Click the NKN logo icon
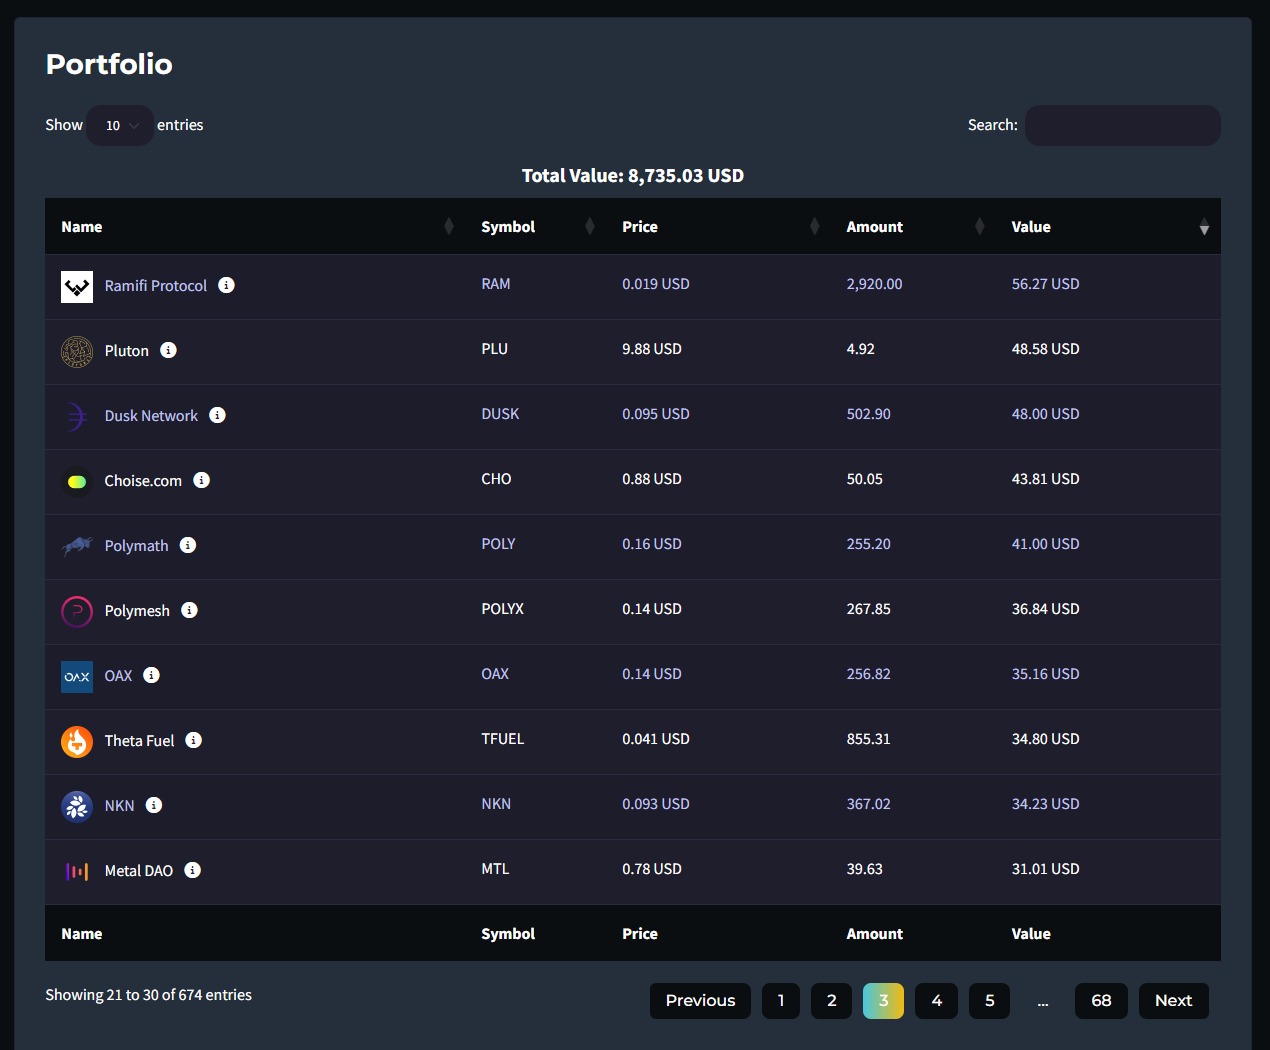The image size is (1270, 1050). (77, 807)
